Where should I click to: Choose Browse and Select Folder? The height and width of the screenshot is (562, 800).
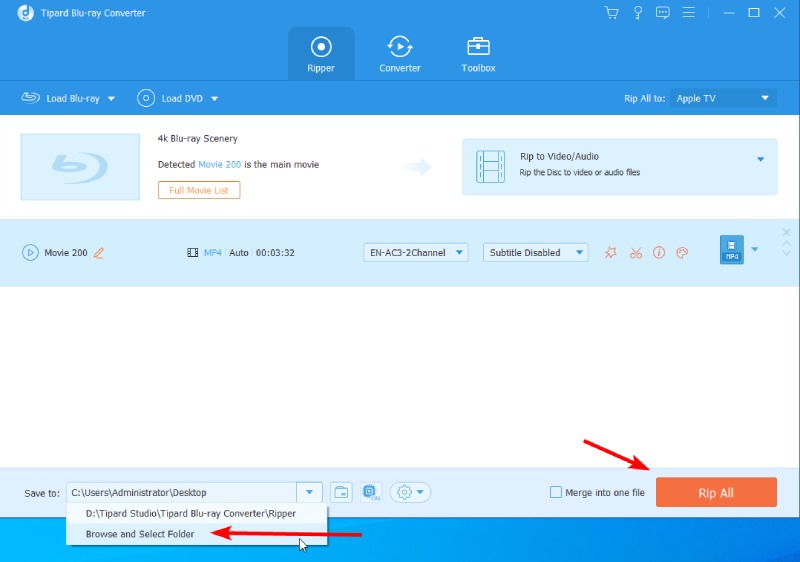tap(197, 534)
